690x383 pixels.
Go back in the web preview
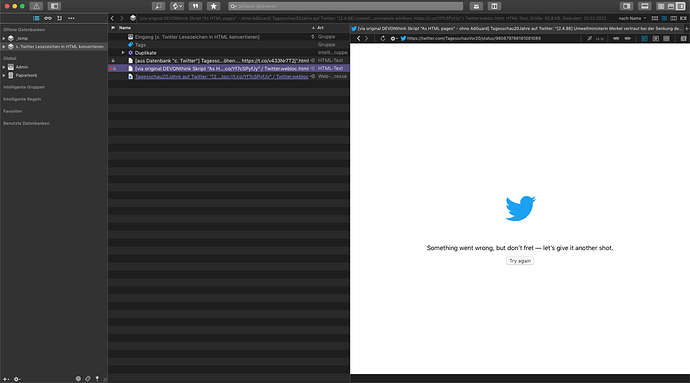coord(358,38)
